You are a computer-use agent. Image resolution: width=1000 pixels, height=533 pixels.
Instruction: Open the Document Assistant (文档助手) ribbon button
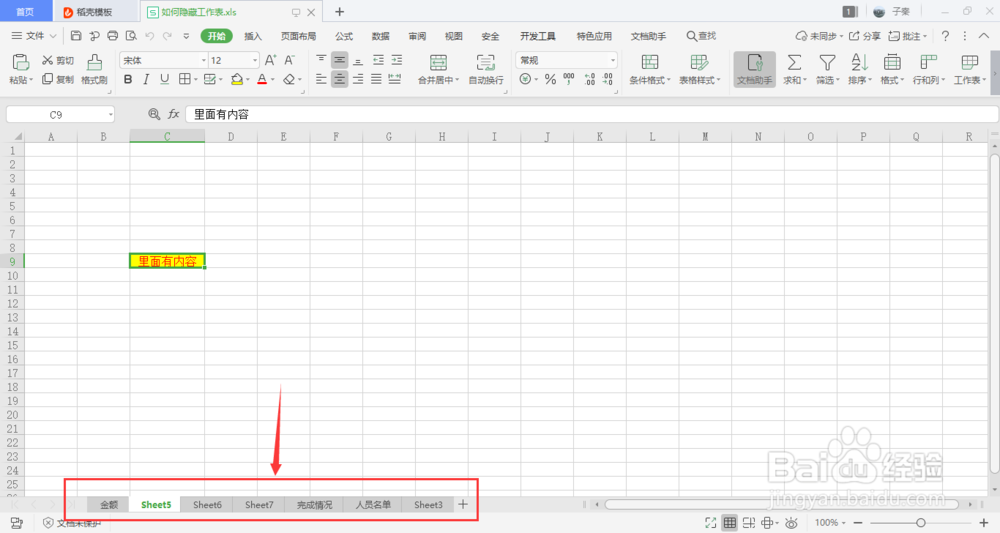tap(754, 69)
